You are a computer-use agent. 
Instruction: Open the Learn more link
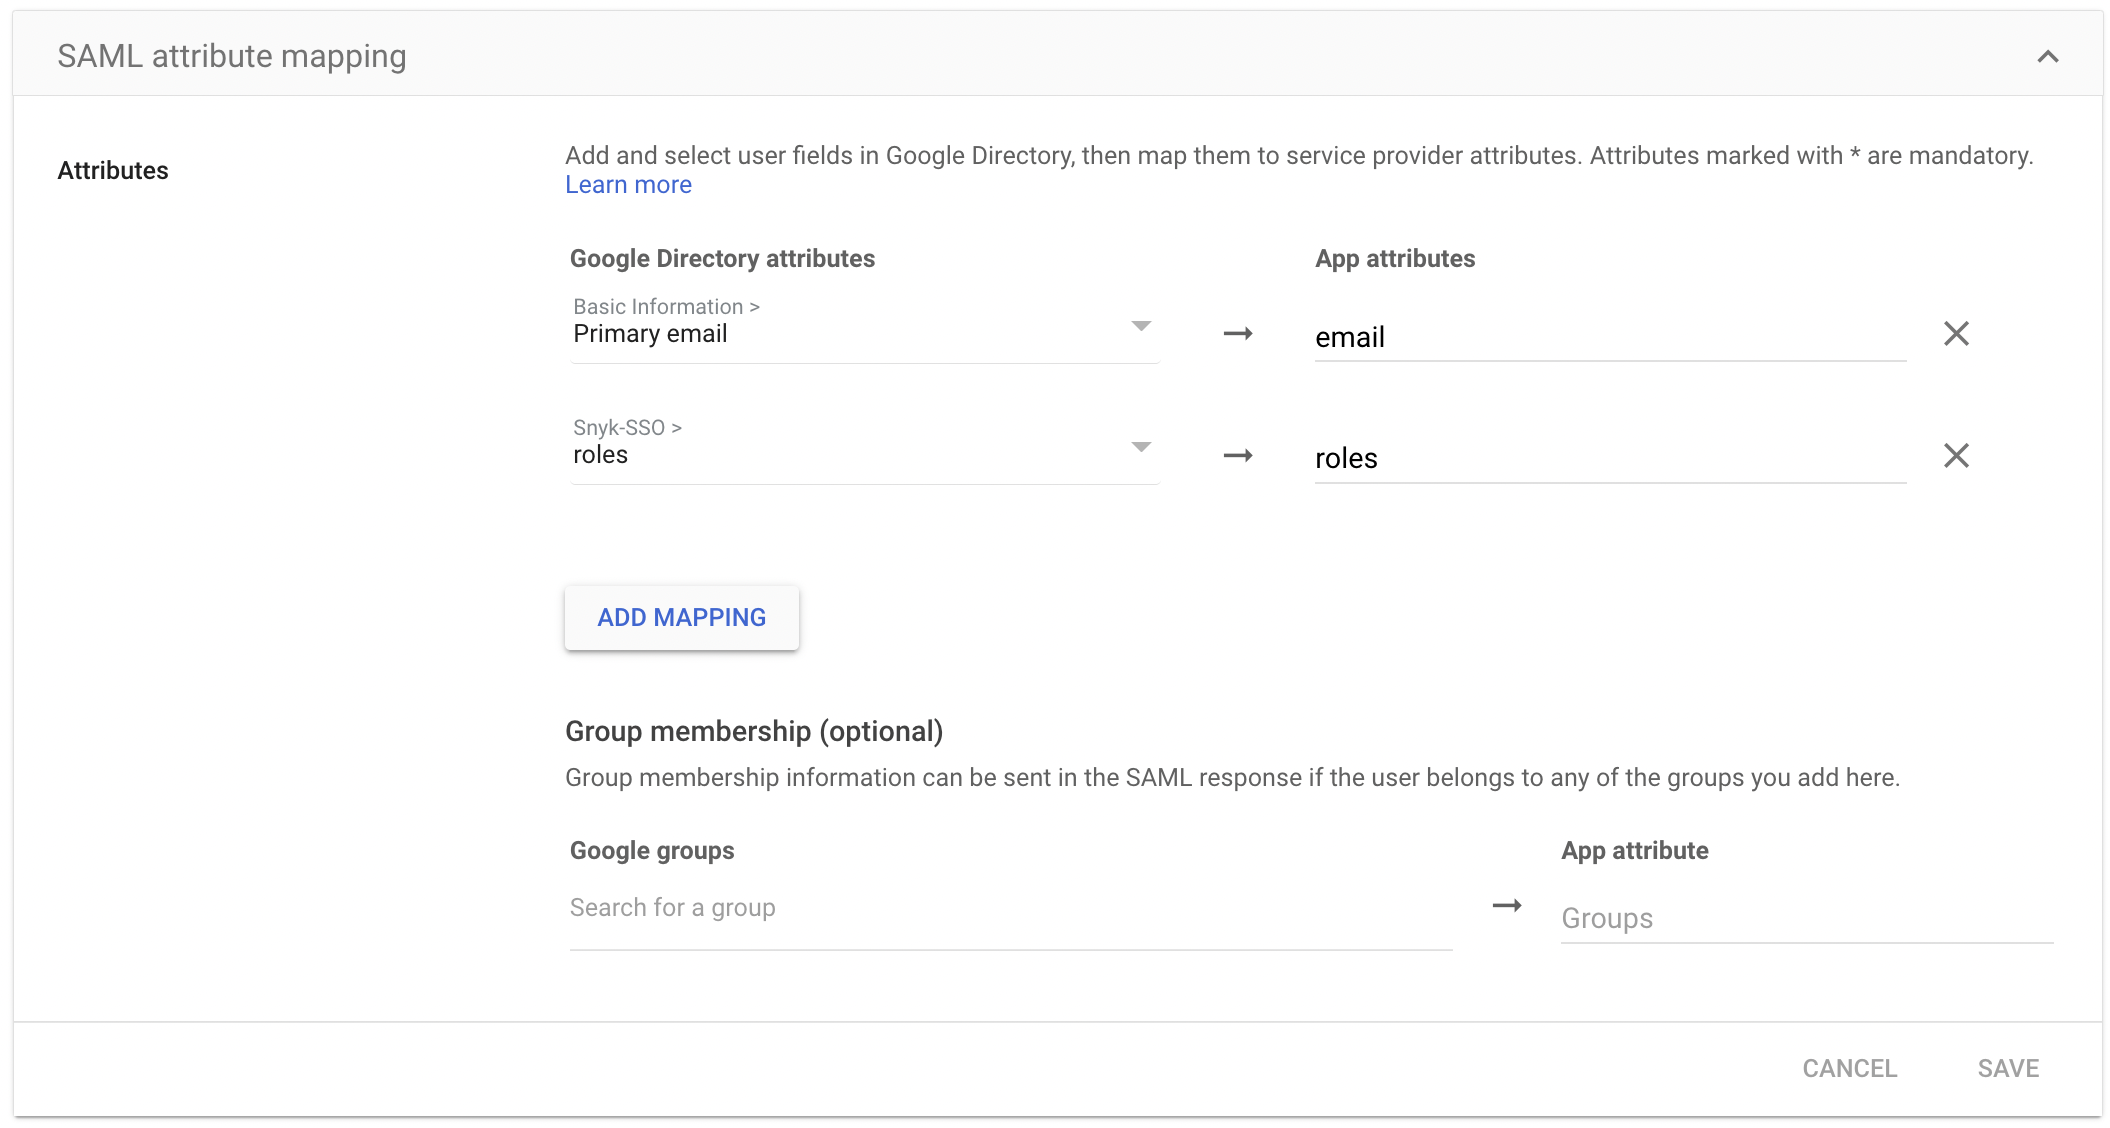click(x=628, y=184)
